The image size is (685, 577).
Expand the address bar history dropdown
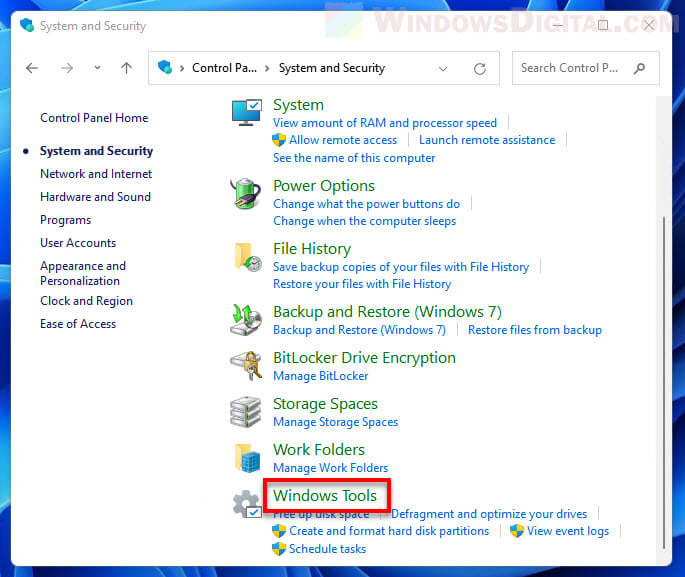[443, 69]
